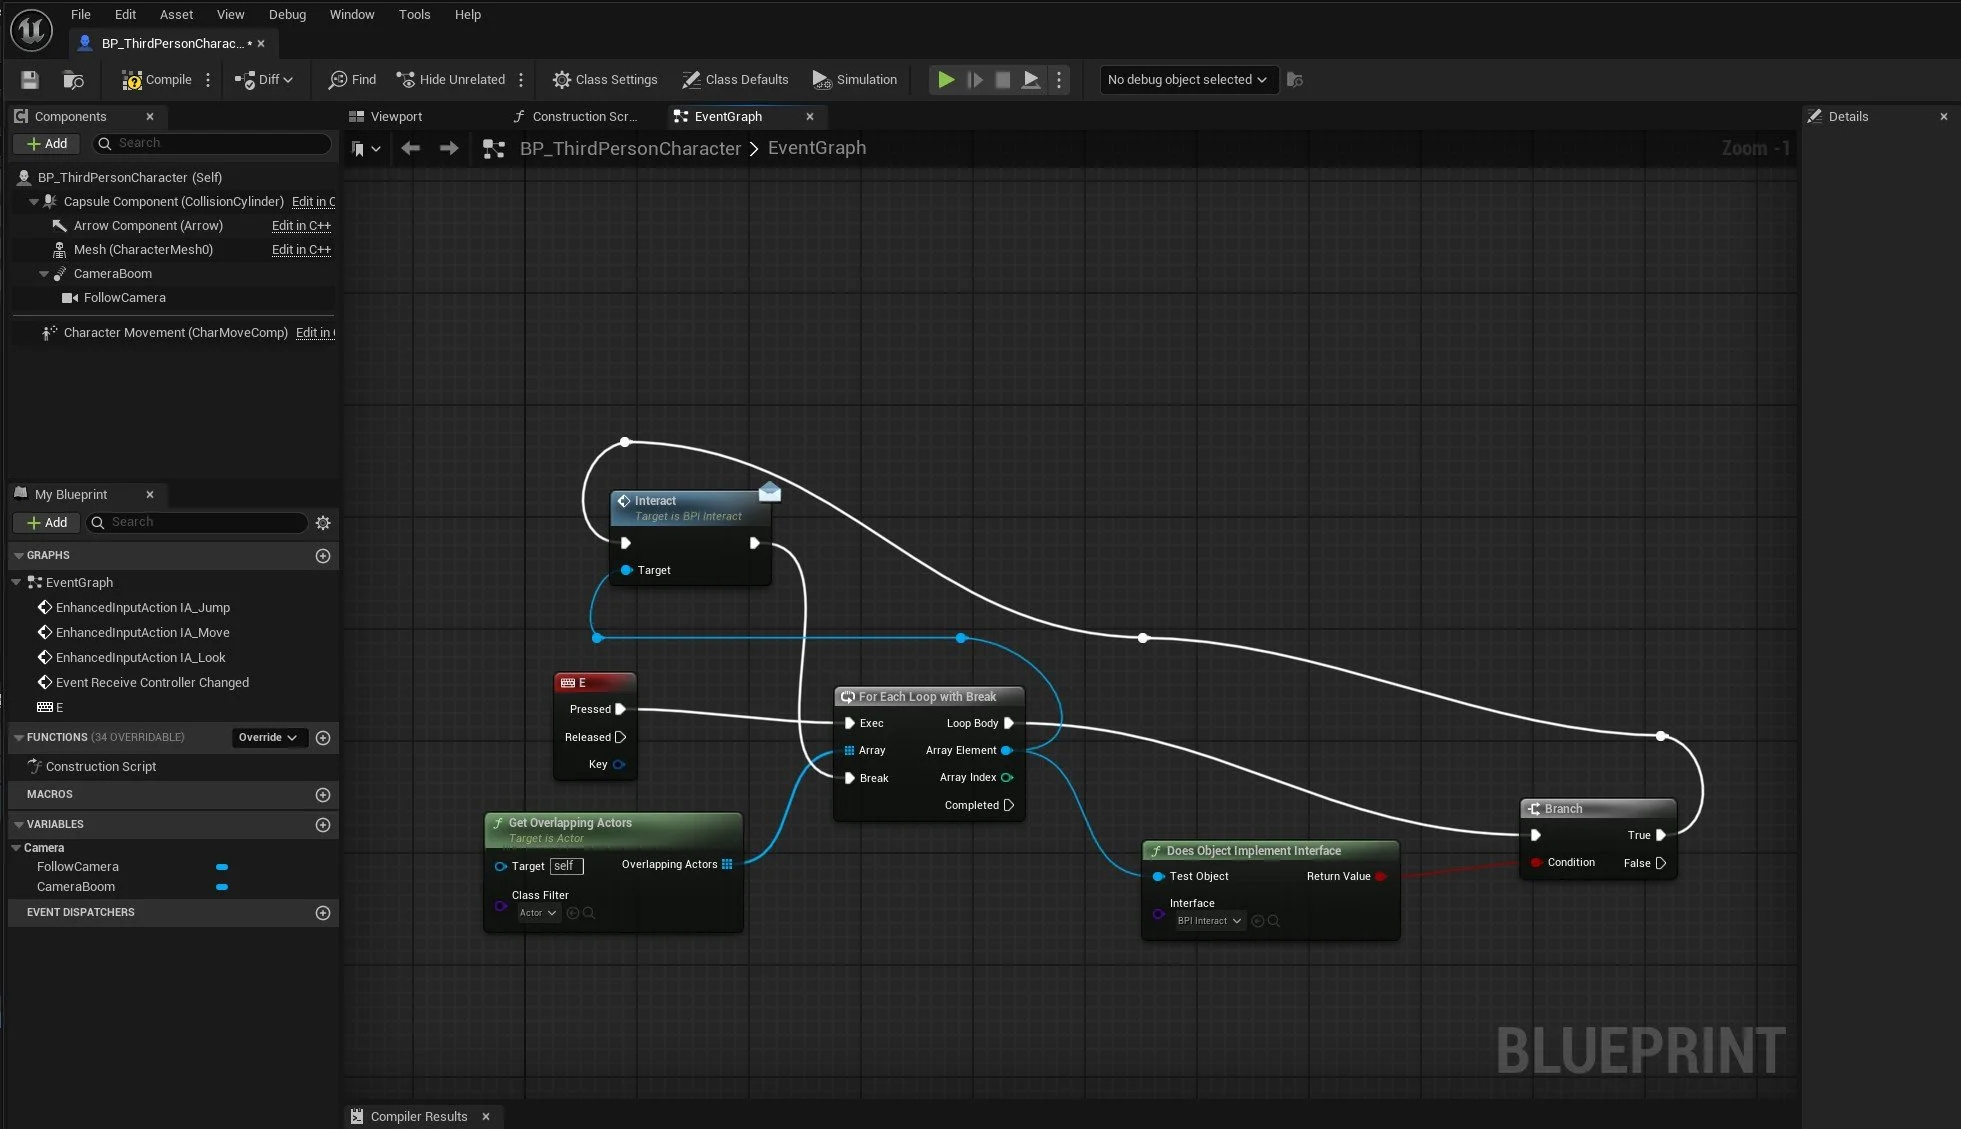Image resolution: width=1961 pixels, height=1129 pixels.
Task: Navigate back in graph history arrow
Action: tap(410, 149)
